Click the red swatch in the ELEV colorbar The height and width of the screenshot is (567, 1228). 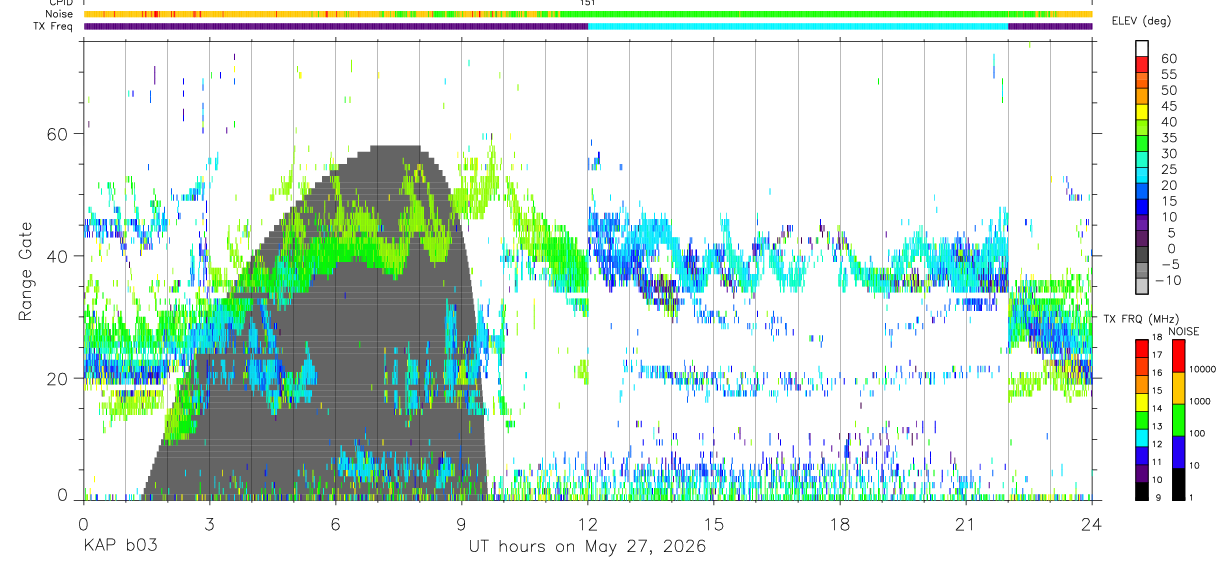[1142, 65]
